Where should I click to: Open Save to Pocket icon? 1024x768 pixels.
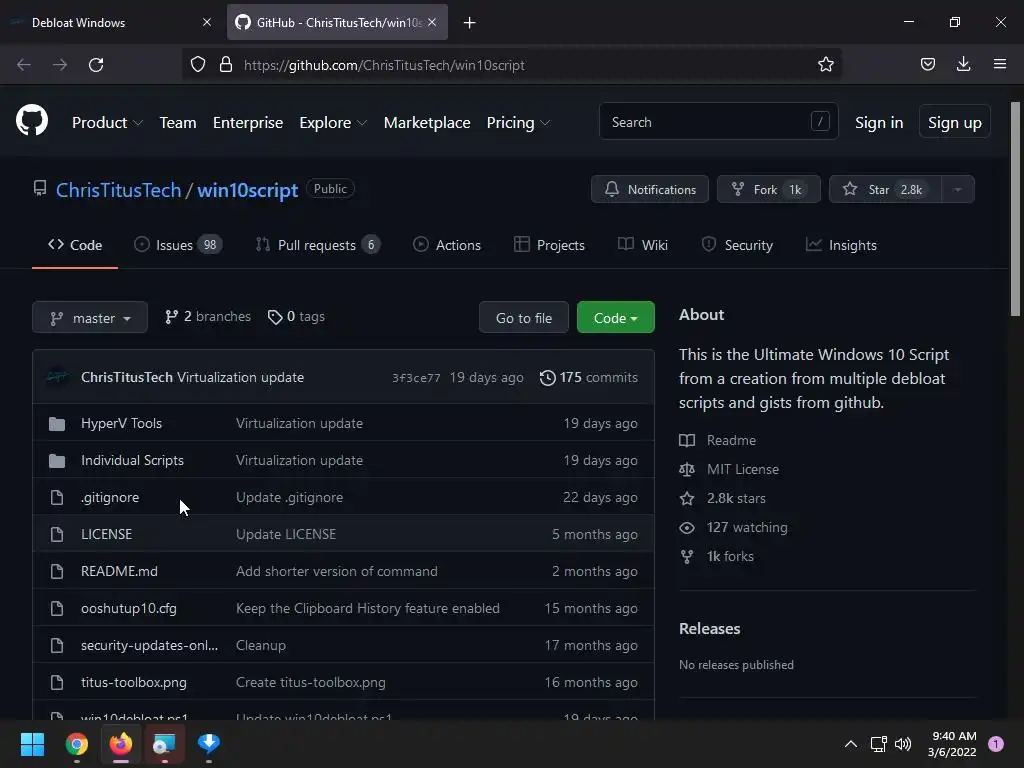(x=927, y=64)
